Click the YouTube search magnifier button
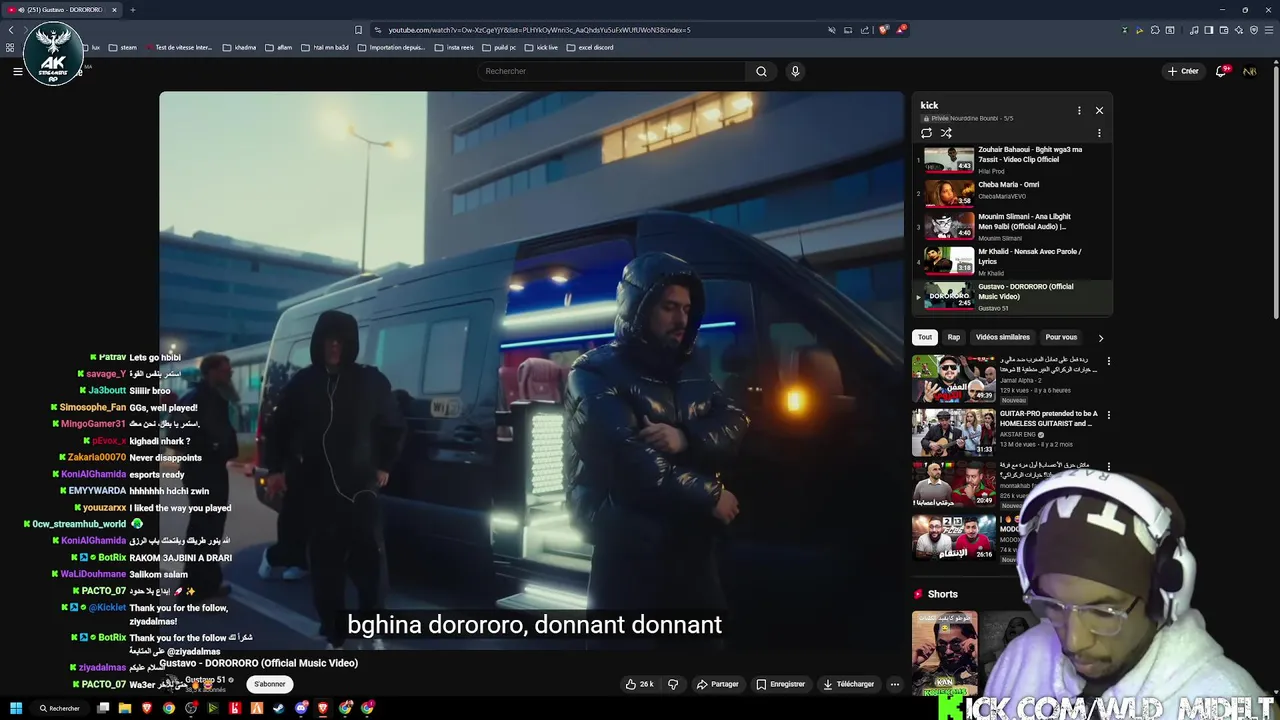1280x720 pixels. [x=761, y=71]
